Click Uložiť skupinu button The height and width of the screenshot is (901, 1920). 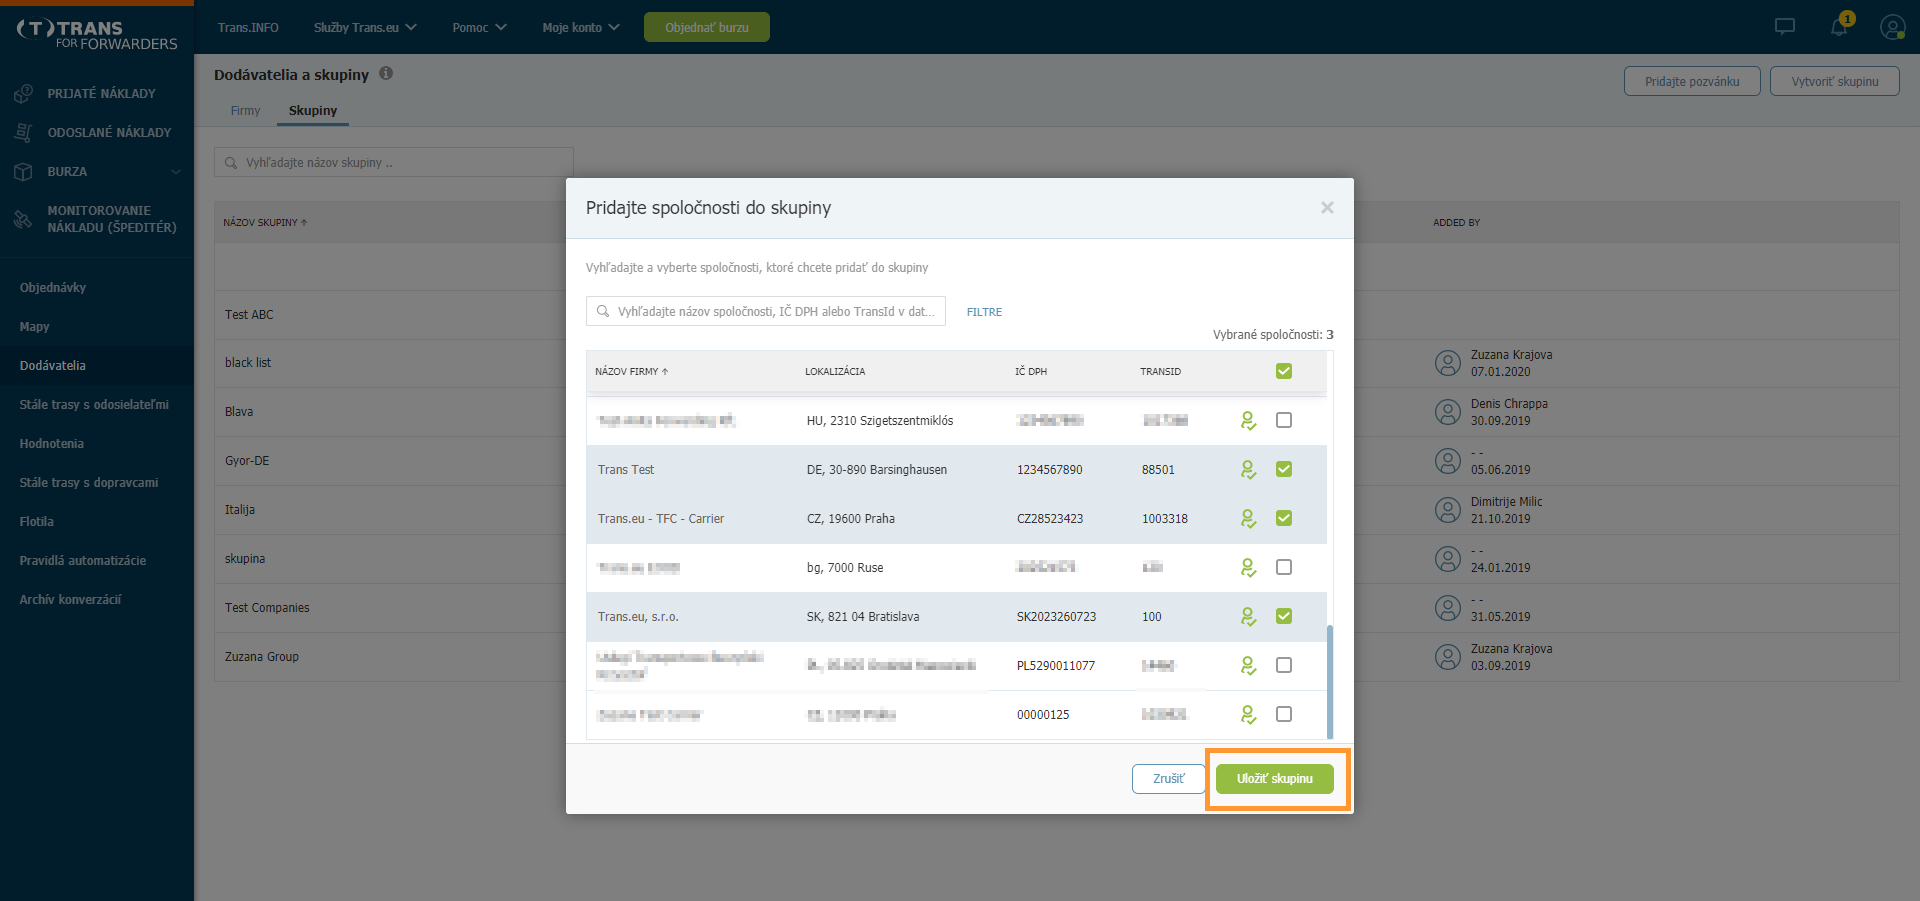pos(1275,779)
